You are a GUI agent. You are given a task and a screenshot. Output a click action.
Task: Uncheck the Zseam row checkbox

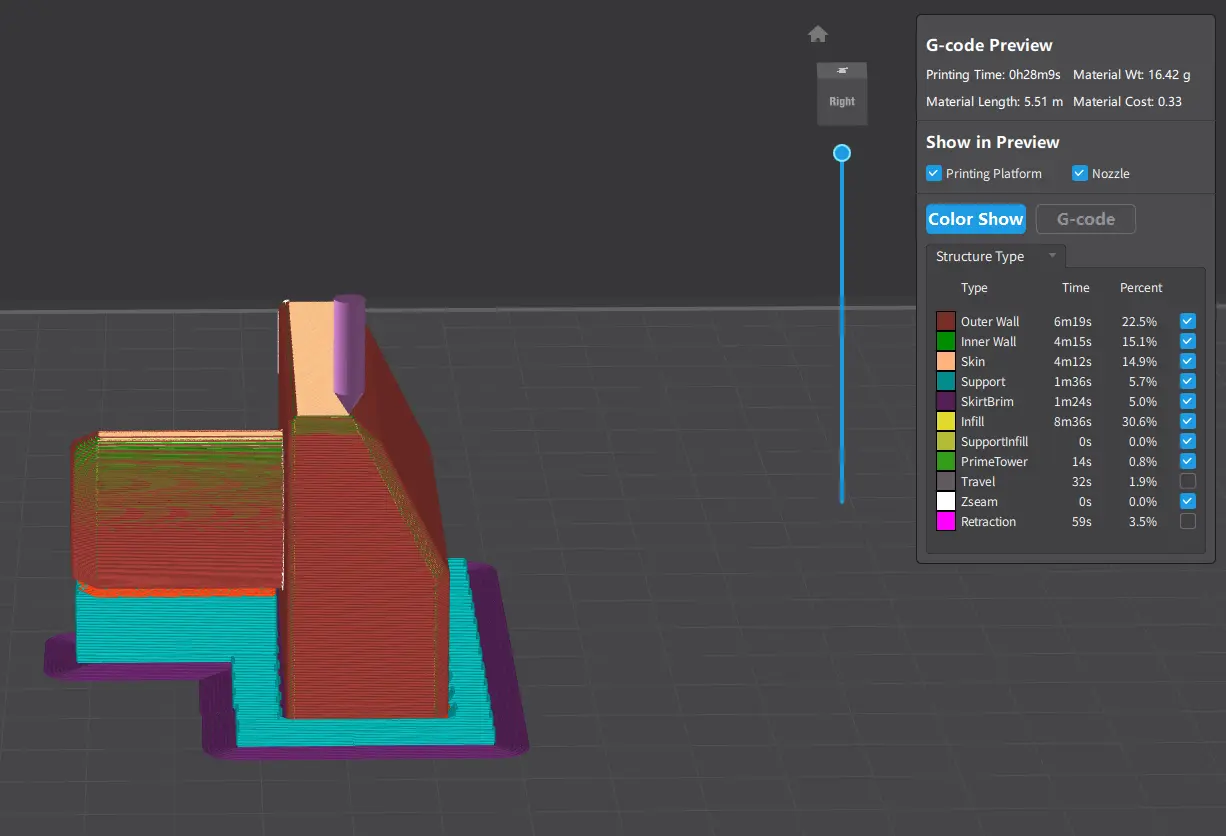pos(1188,501)
